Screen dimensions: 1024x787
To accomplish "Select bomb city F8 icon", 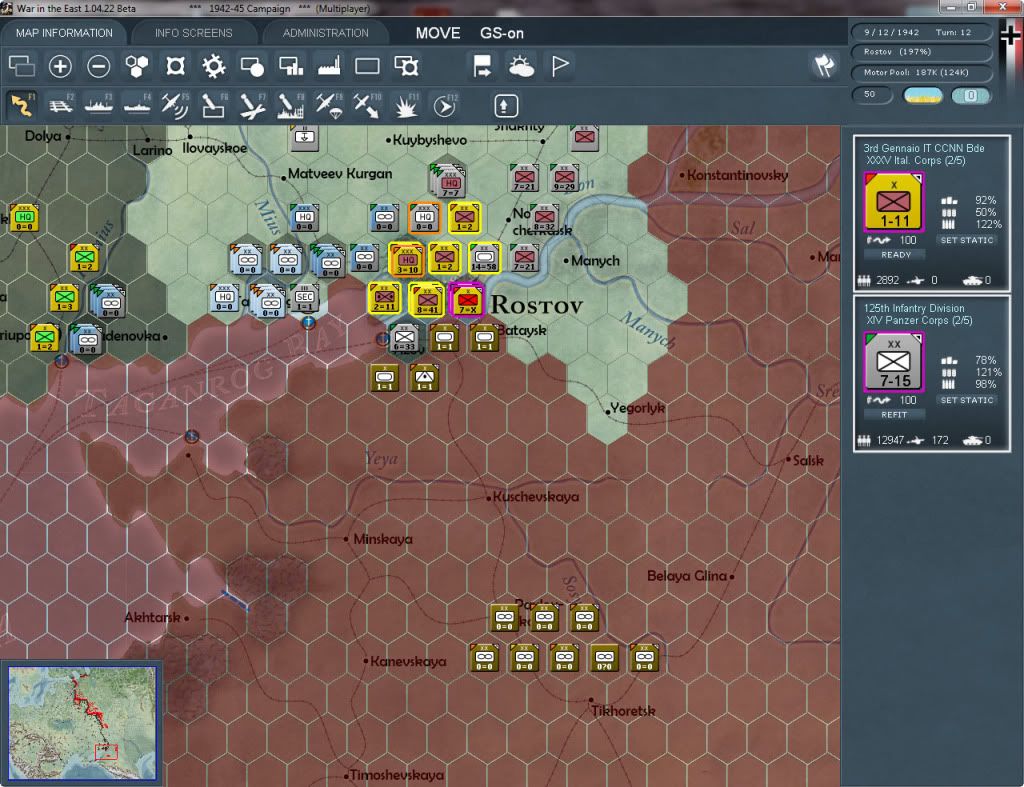I will tap(291, 105).
